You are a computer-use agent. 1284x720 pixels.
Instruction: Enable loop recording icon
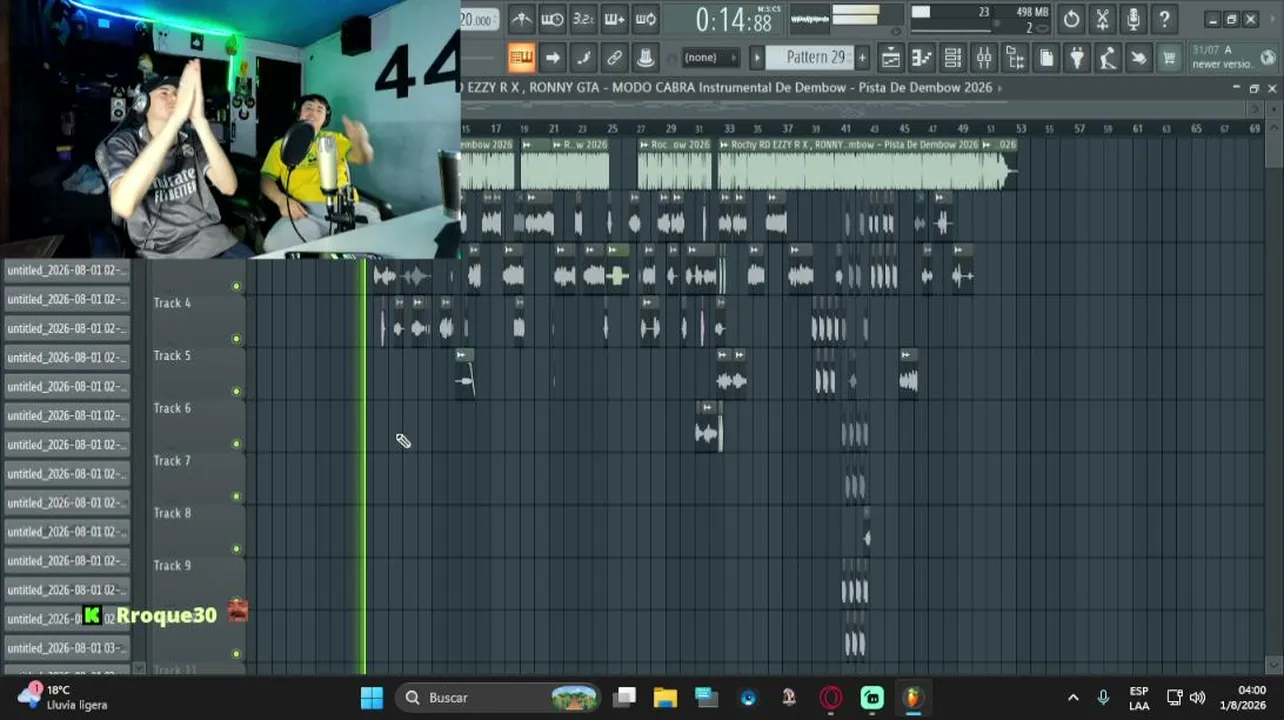645,19
